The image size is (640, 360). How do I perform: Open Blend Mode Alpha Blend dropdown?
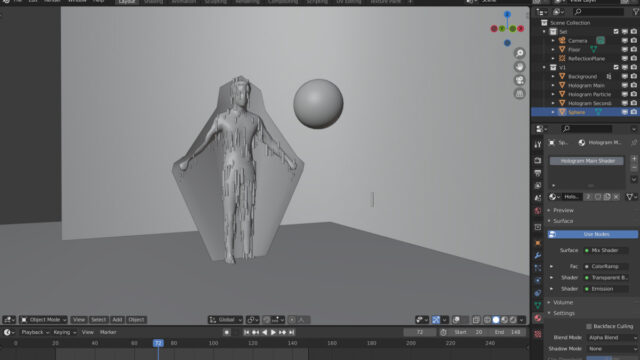(x=611, y=338)
